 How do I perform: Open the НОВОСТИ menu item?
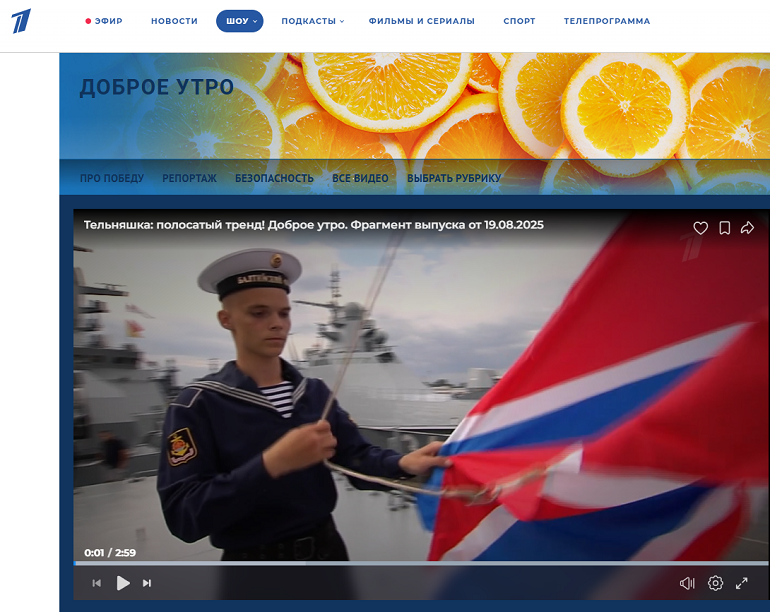[174, 21]
